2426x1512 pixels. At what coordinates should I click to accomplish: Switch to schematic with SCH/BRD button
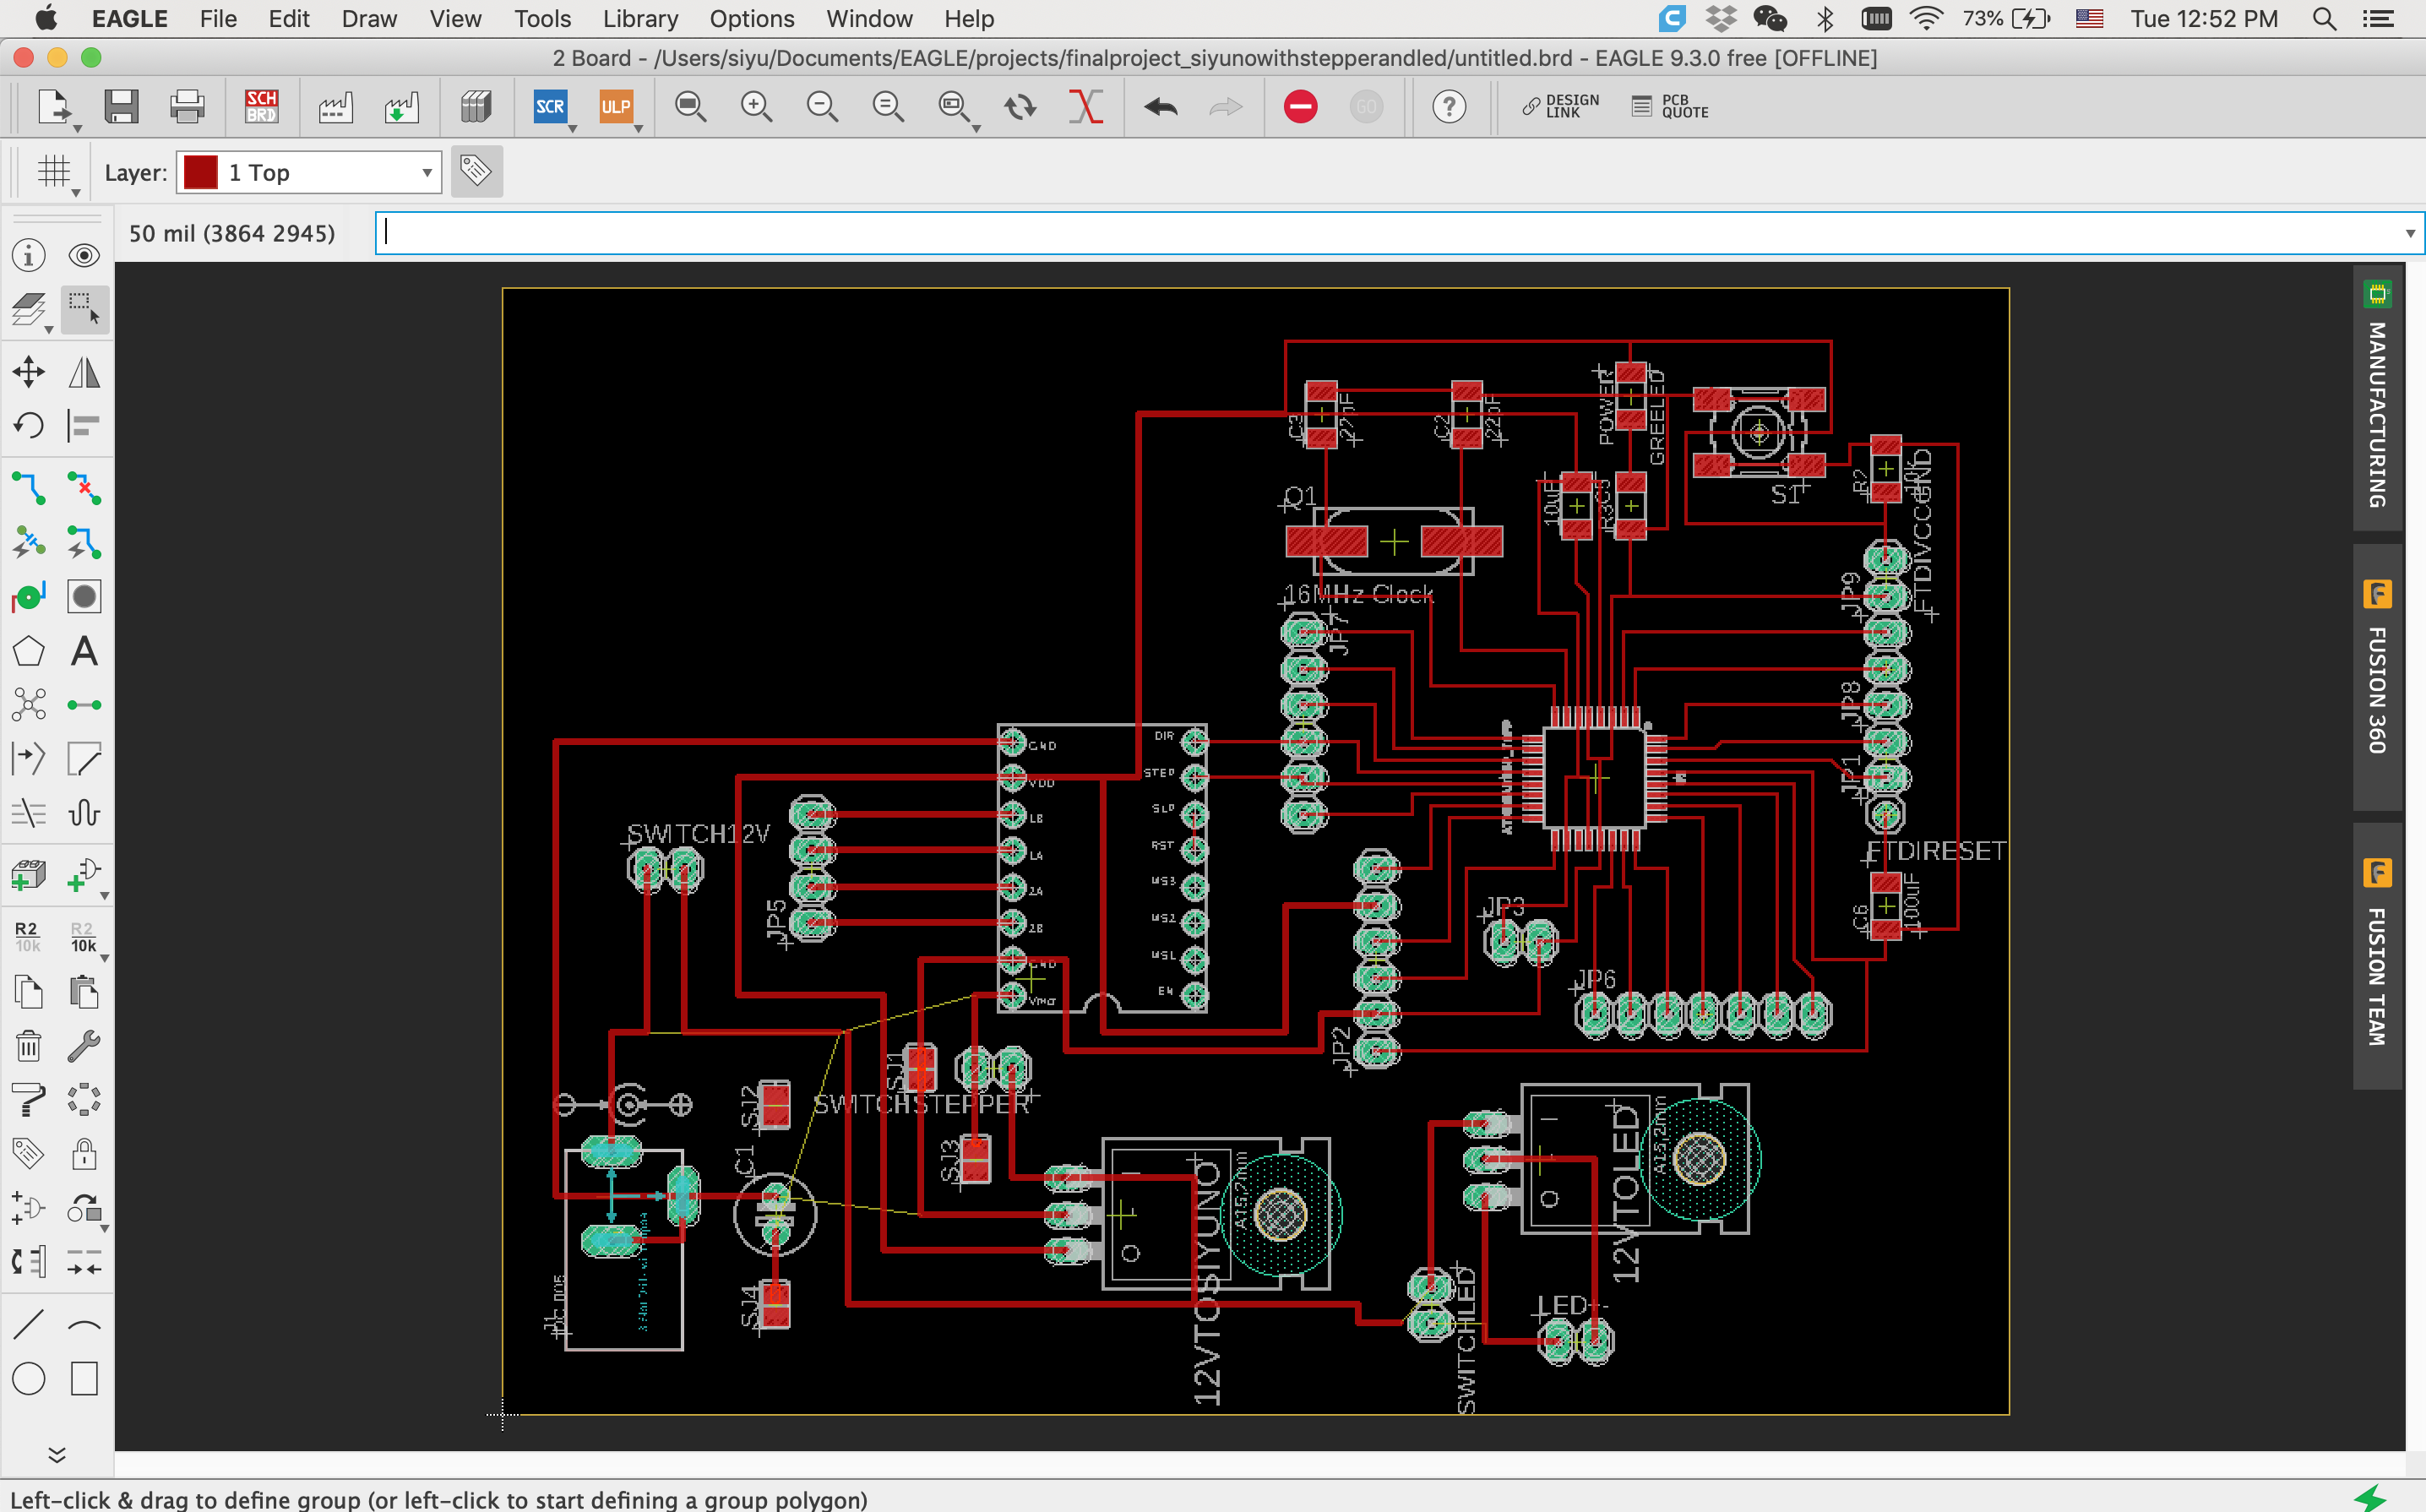pos(261,106)
